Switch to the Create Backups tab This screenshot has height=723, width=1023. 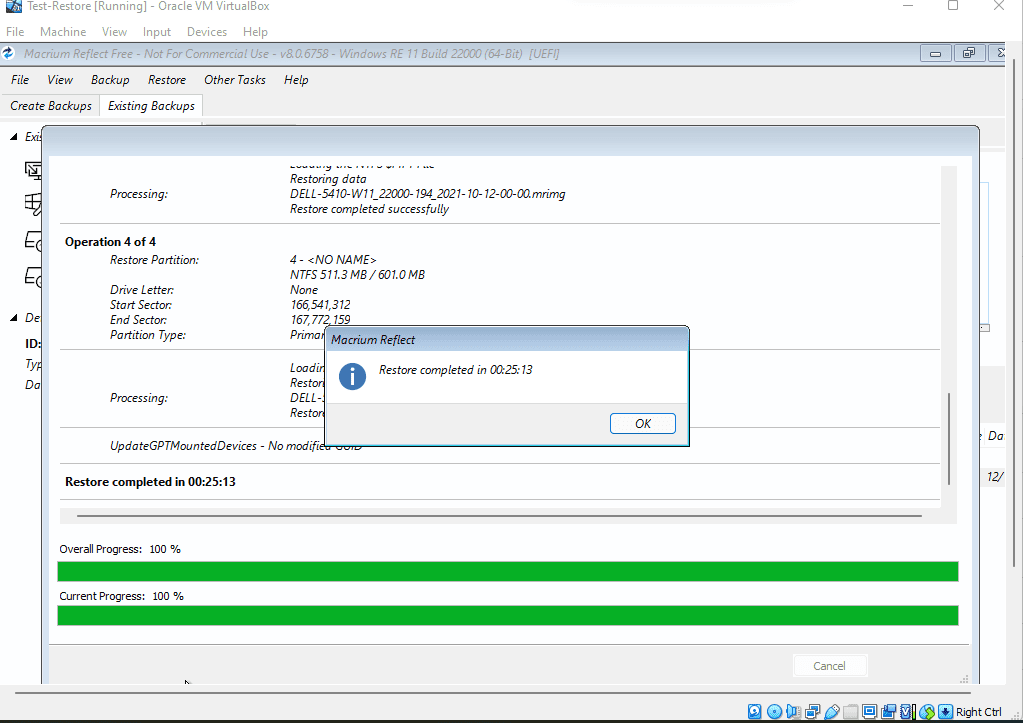pyautogui.click(x=51, y=106)
